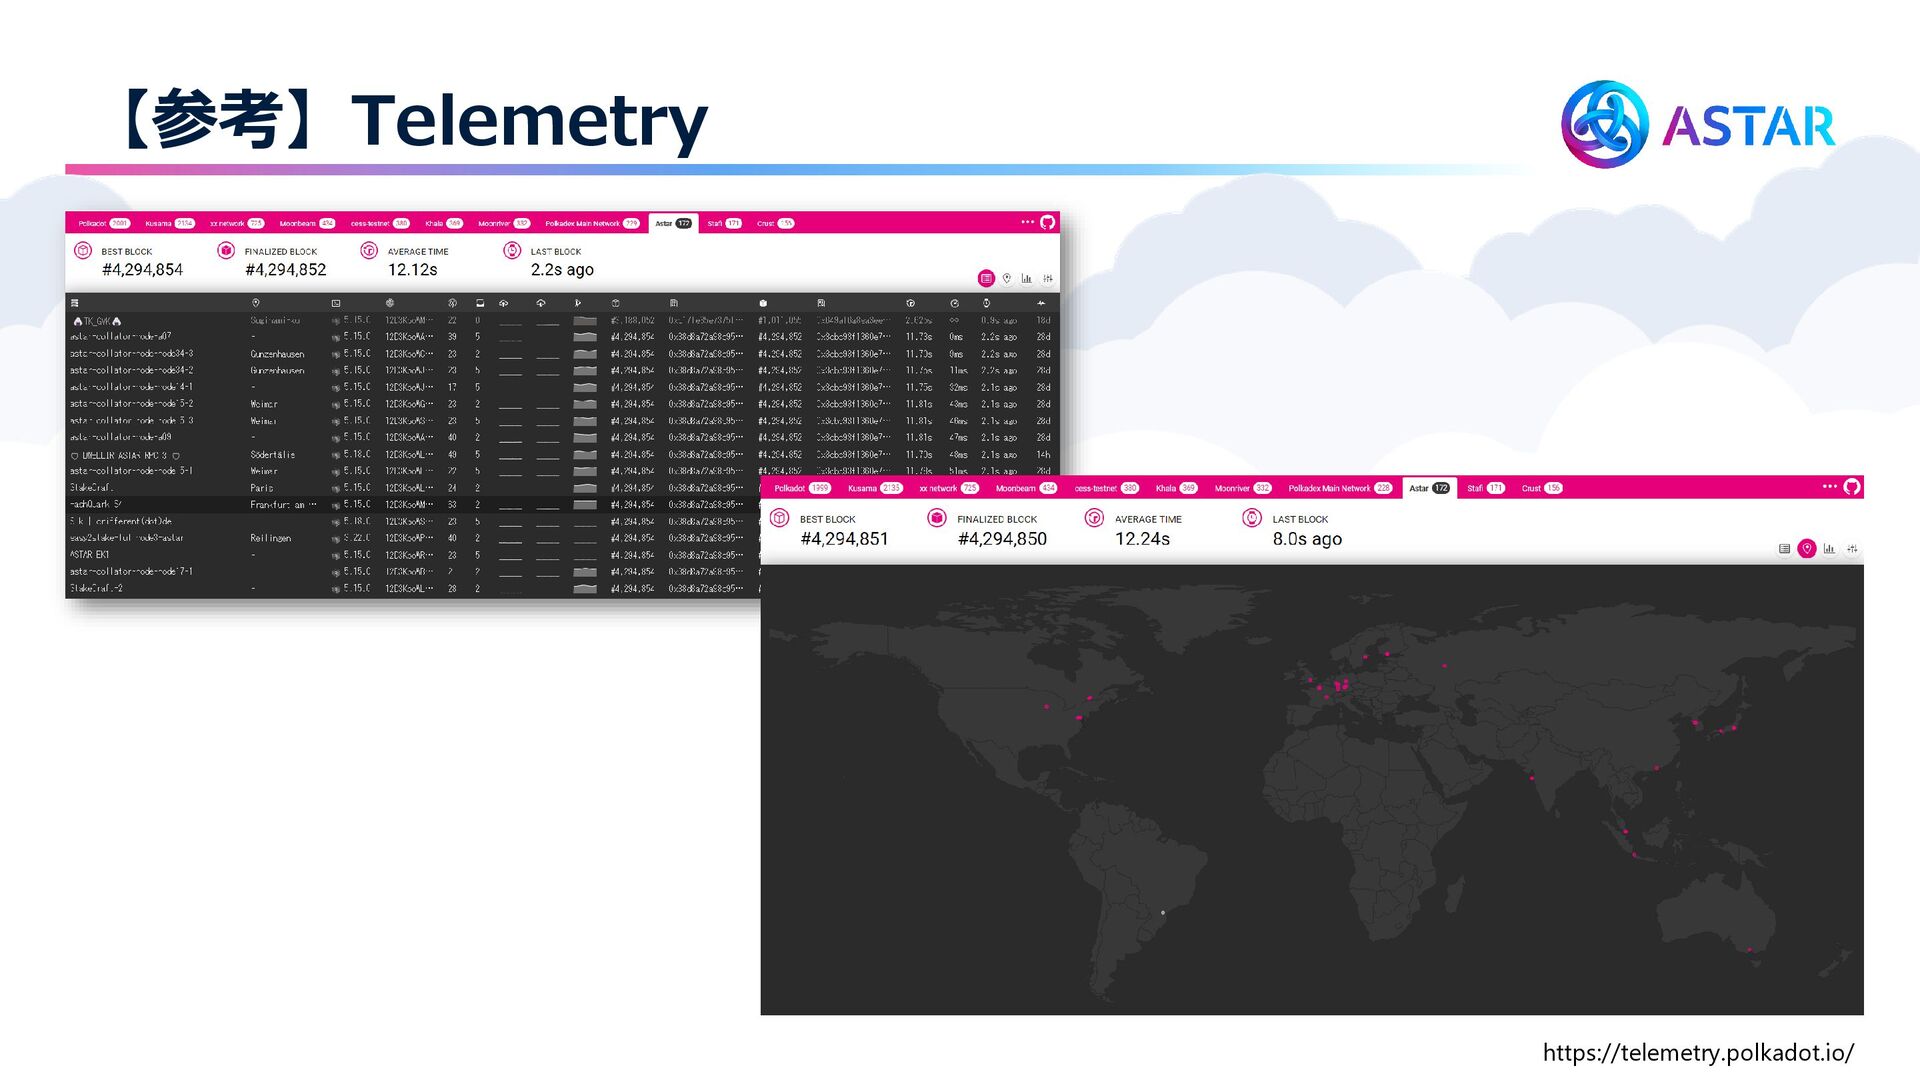Select the highlighted map pin icon in the map-view window

1807,548
